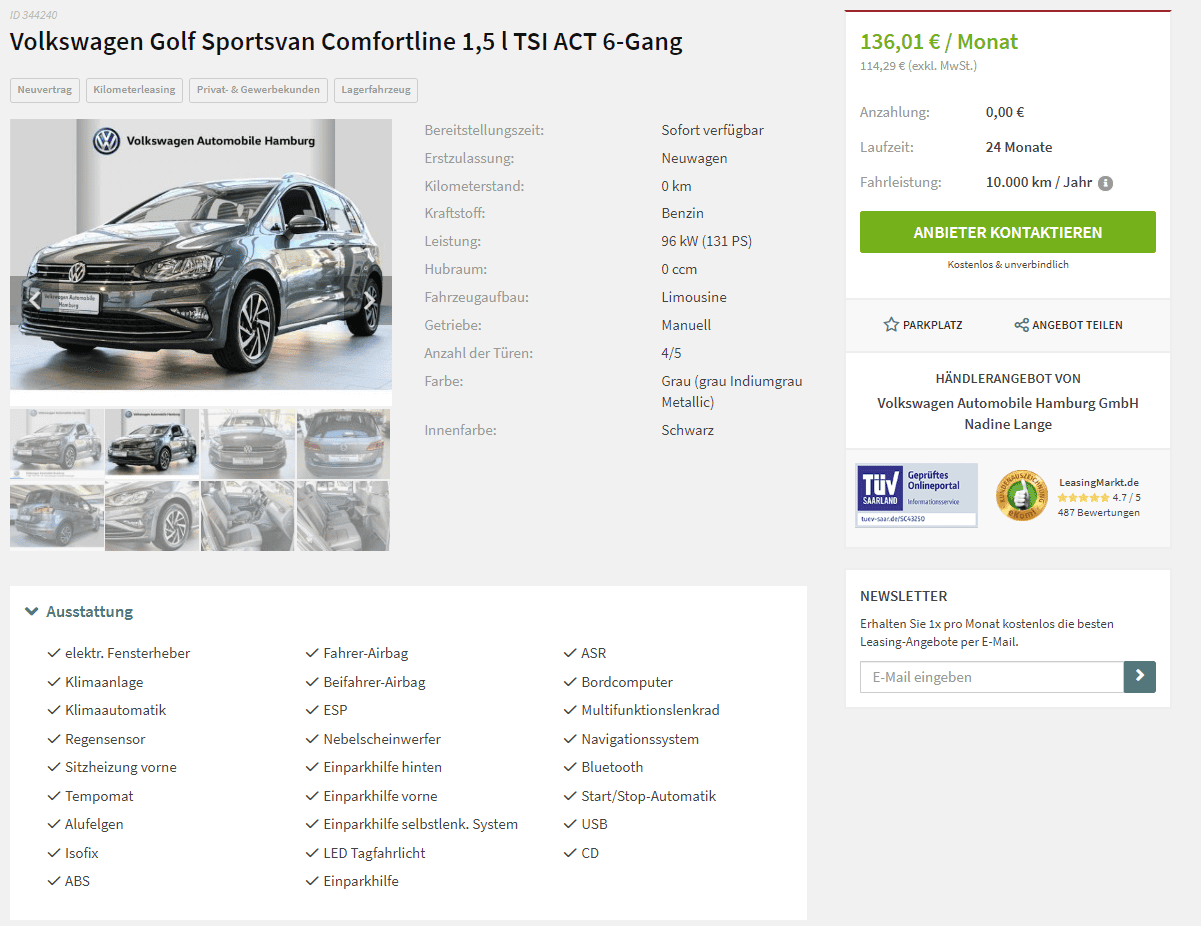This screenshot has height=926, width=1201.
Task: Click the Neuvertrag tag
Action: (x=45, y=90)
